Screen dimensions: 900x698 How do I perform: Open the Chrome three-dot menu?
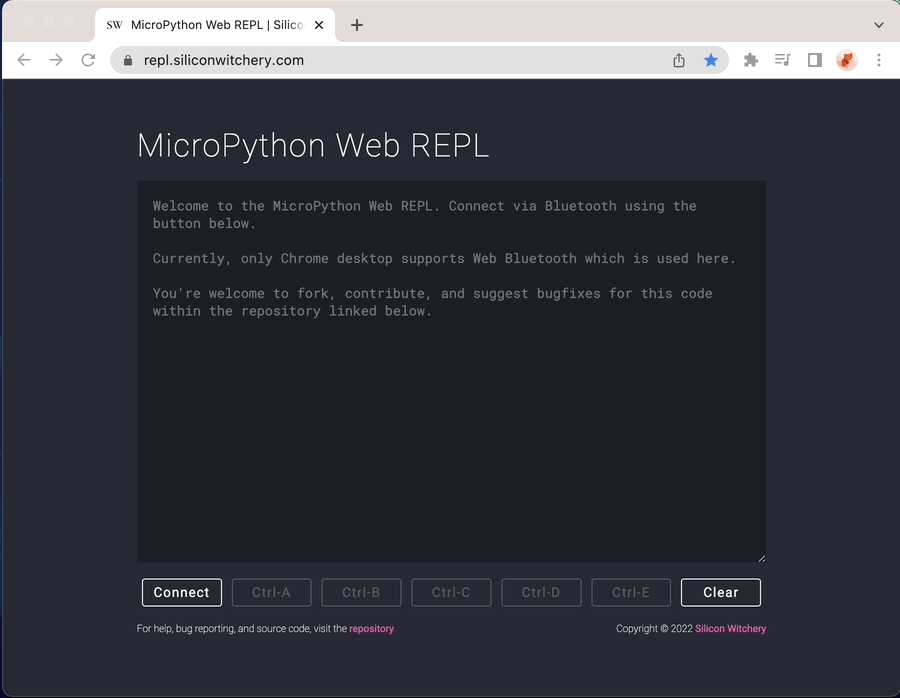(879, 60)
